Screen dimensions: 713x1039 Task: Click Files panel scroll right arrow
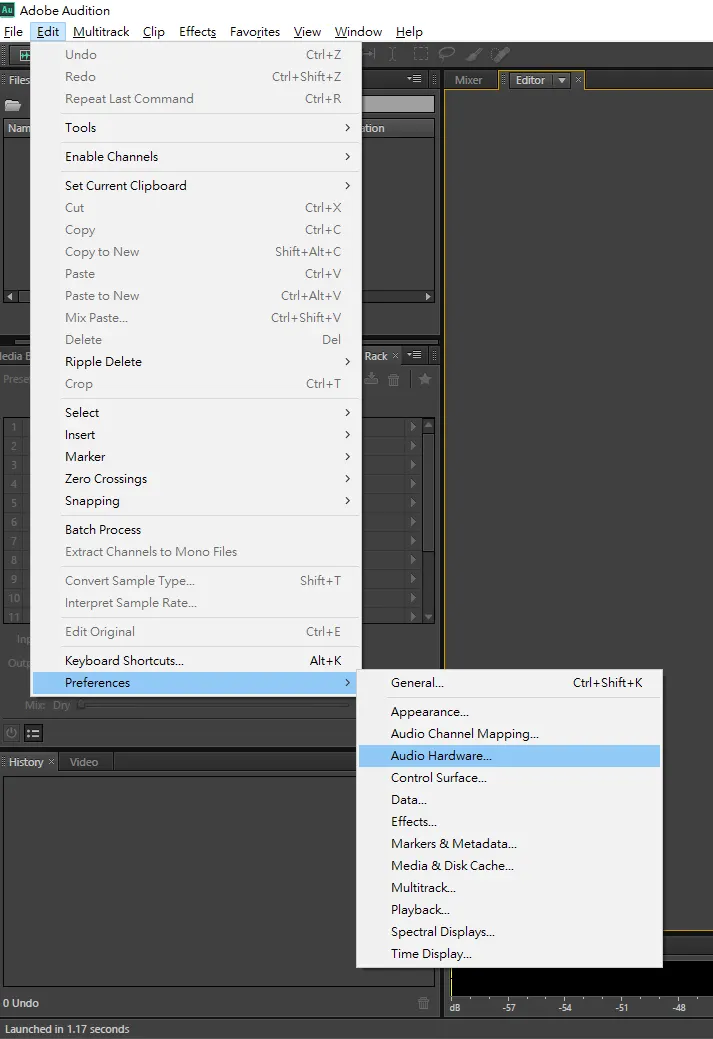[428, 296]
